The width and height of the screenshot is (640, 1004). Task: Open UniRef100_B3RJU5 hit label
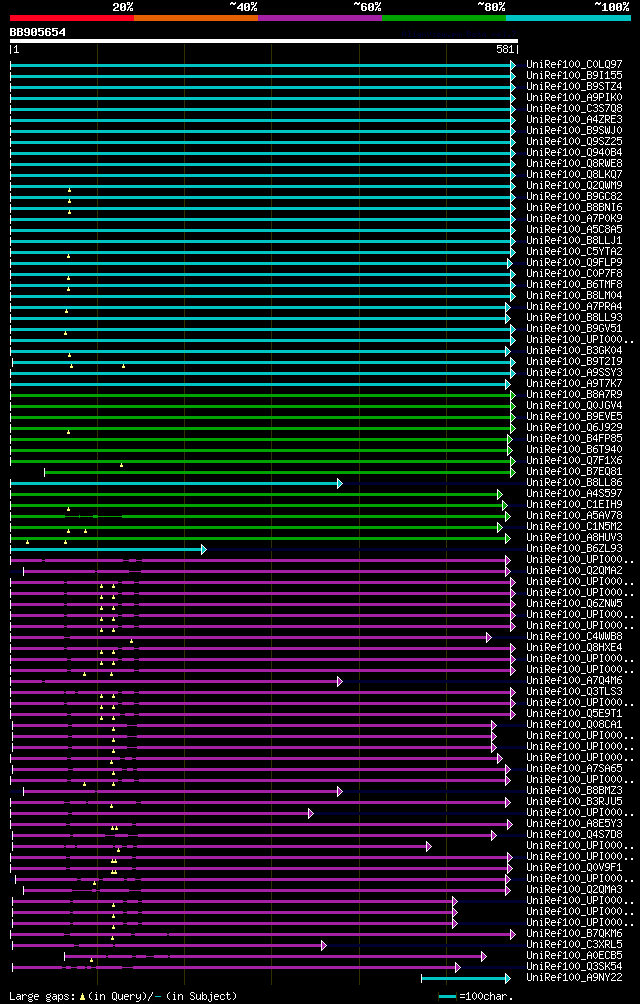574,802
